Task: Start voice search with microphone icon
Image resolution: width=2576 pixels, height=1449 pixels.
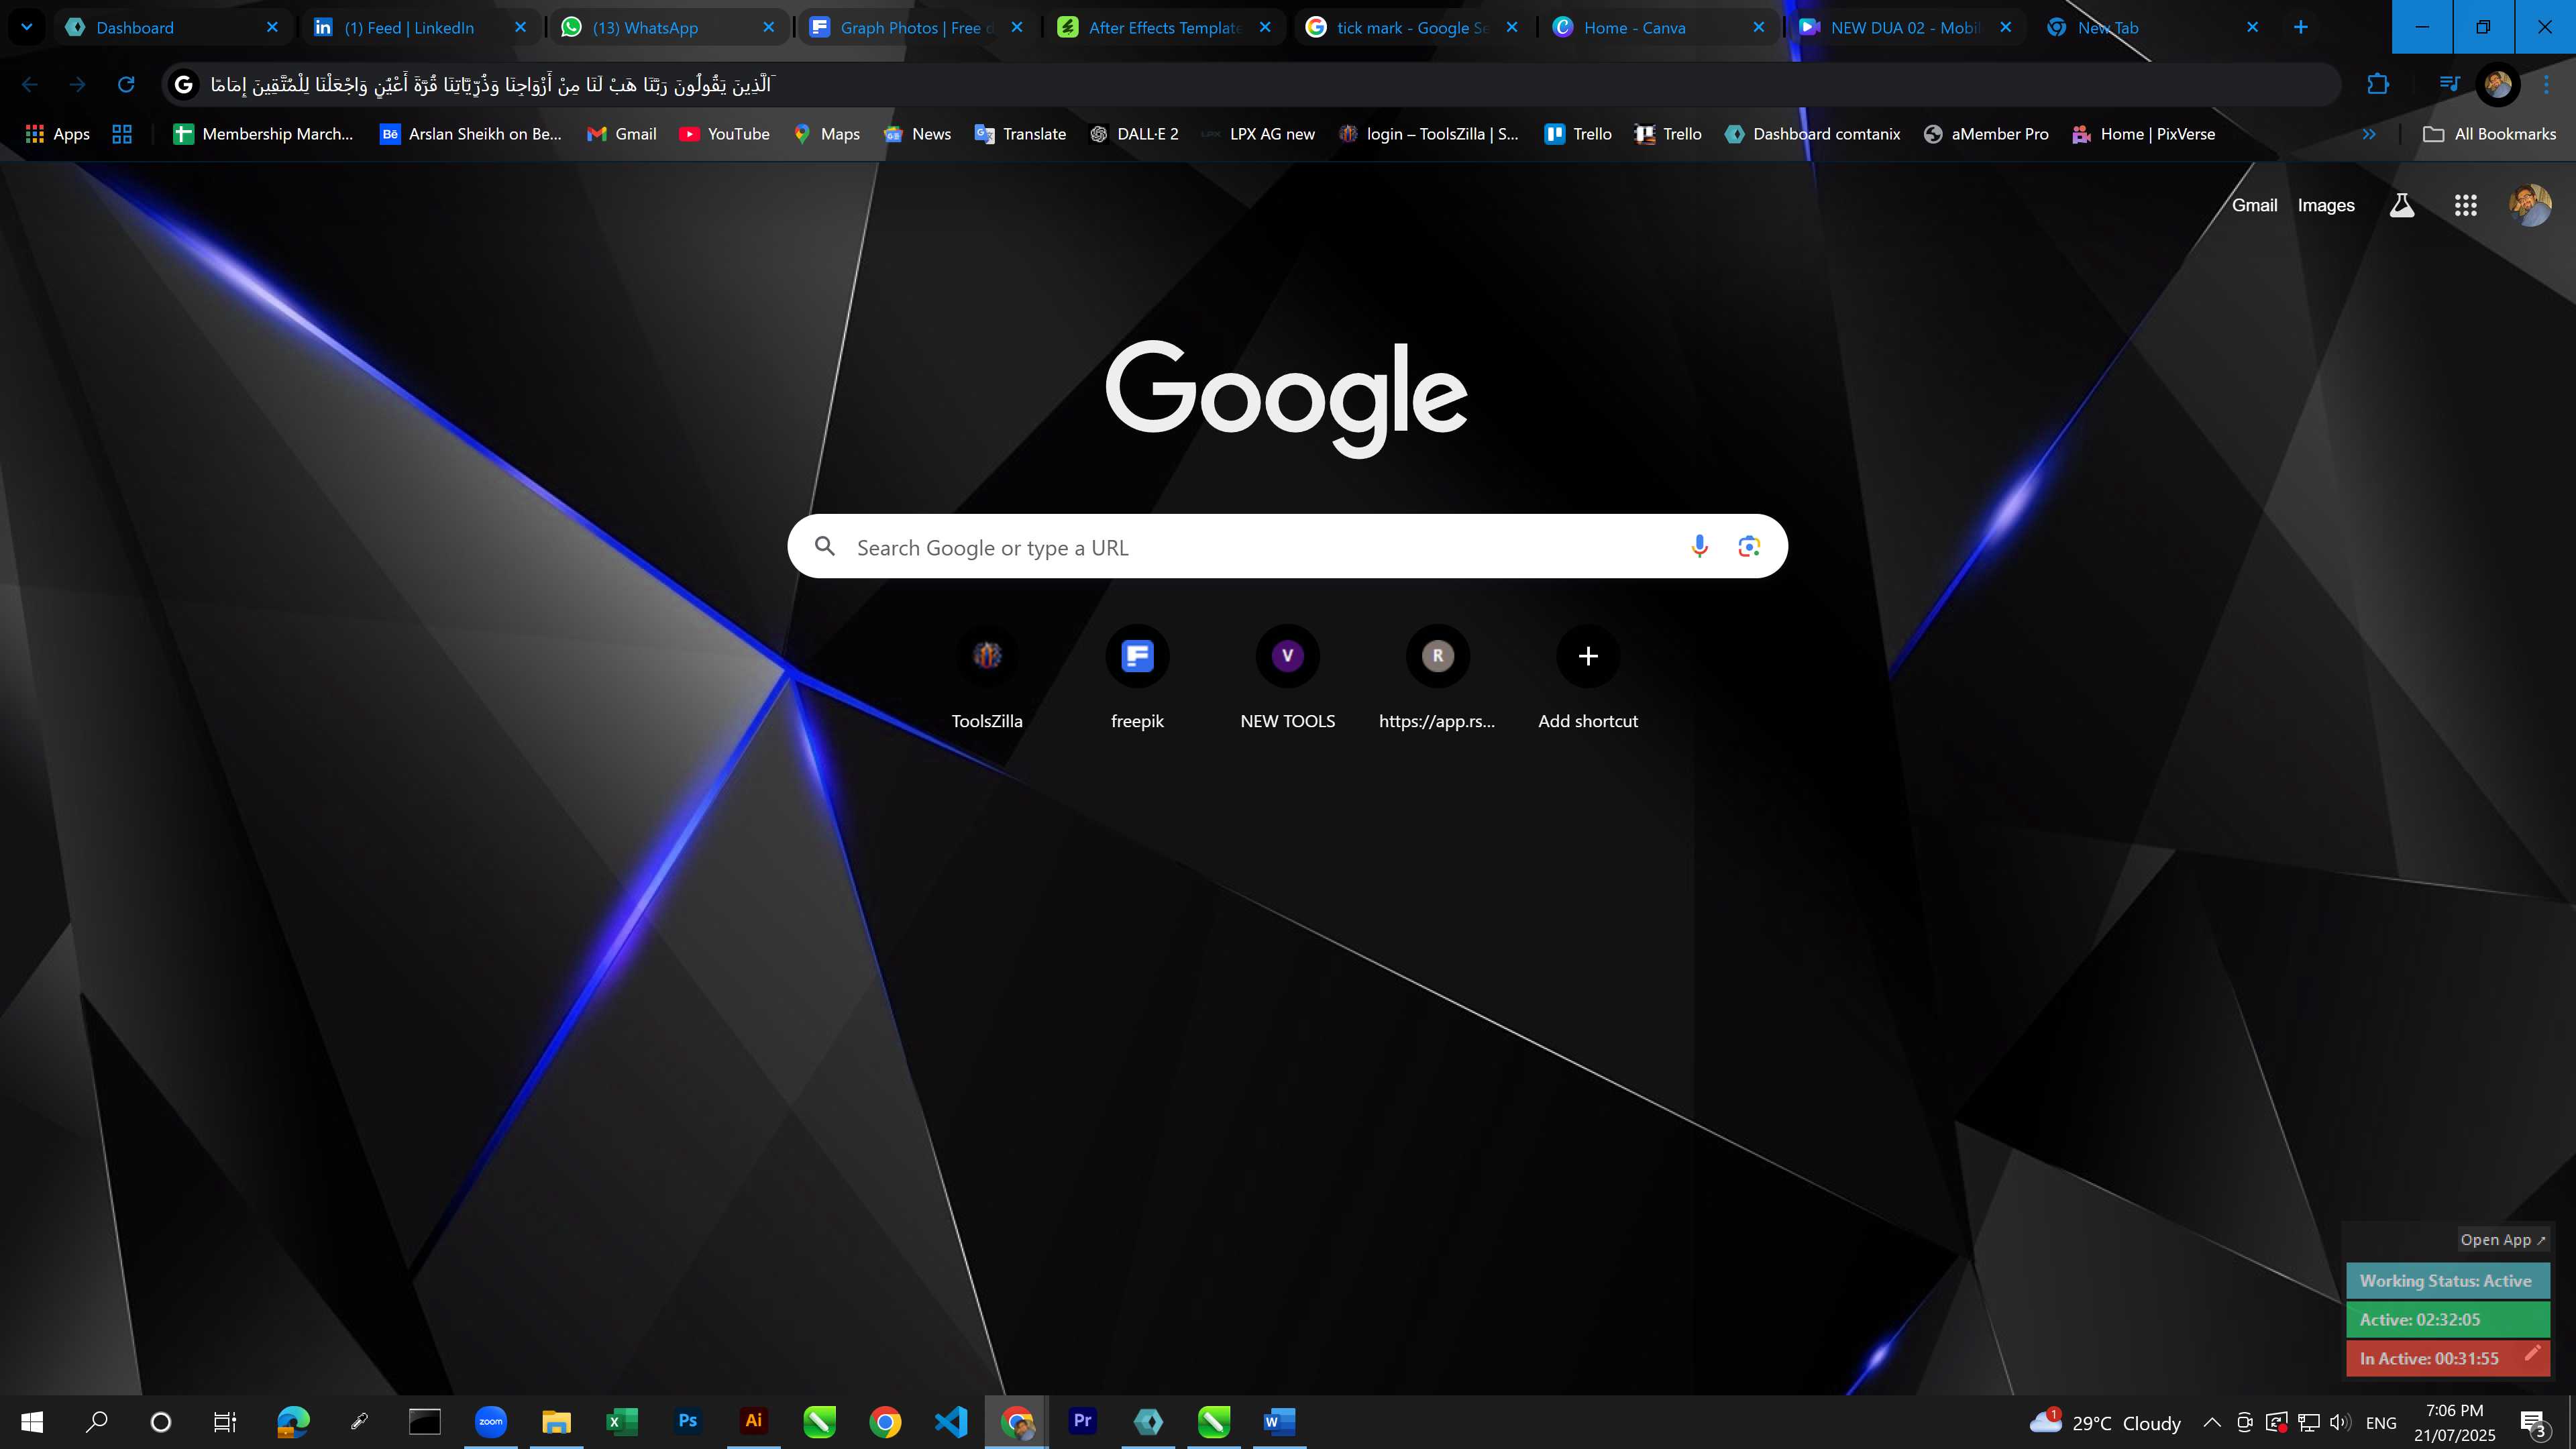Action: [x=1699, y=546]
